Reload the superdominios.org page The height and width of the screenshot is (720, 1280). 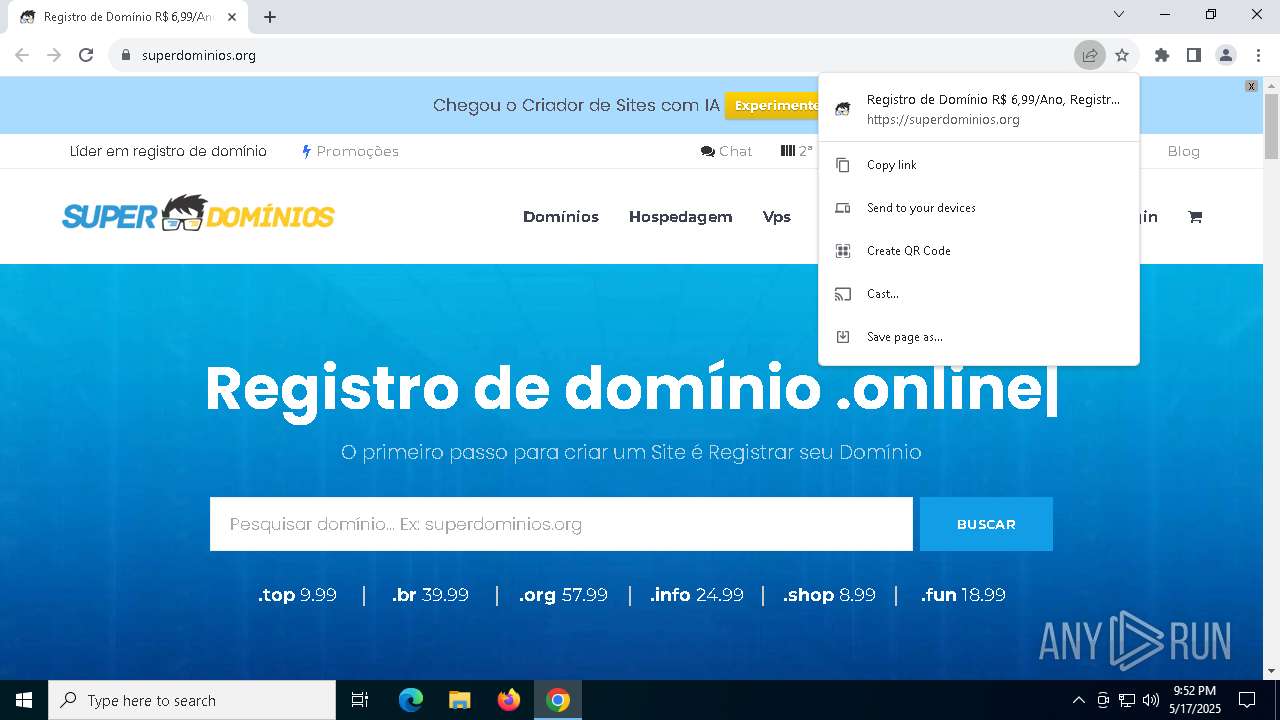click(x=86, y=55)
